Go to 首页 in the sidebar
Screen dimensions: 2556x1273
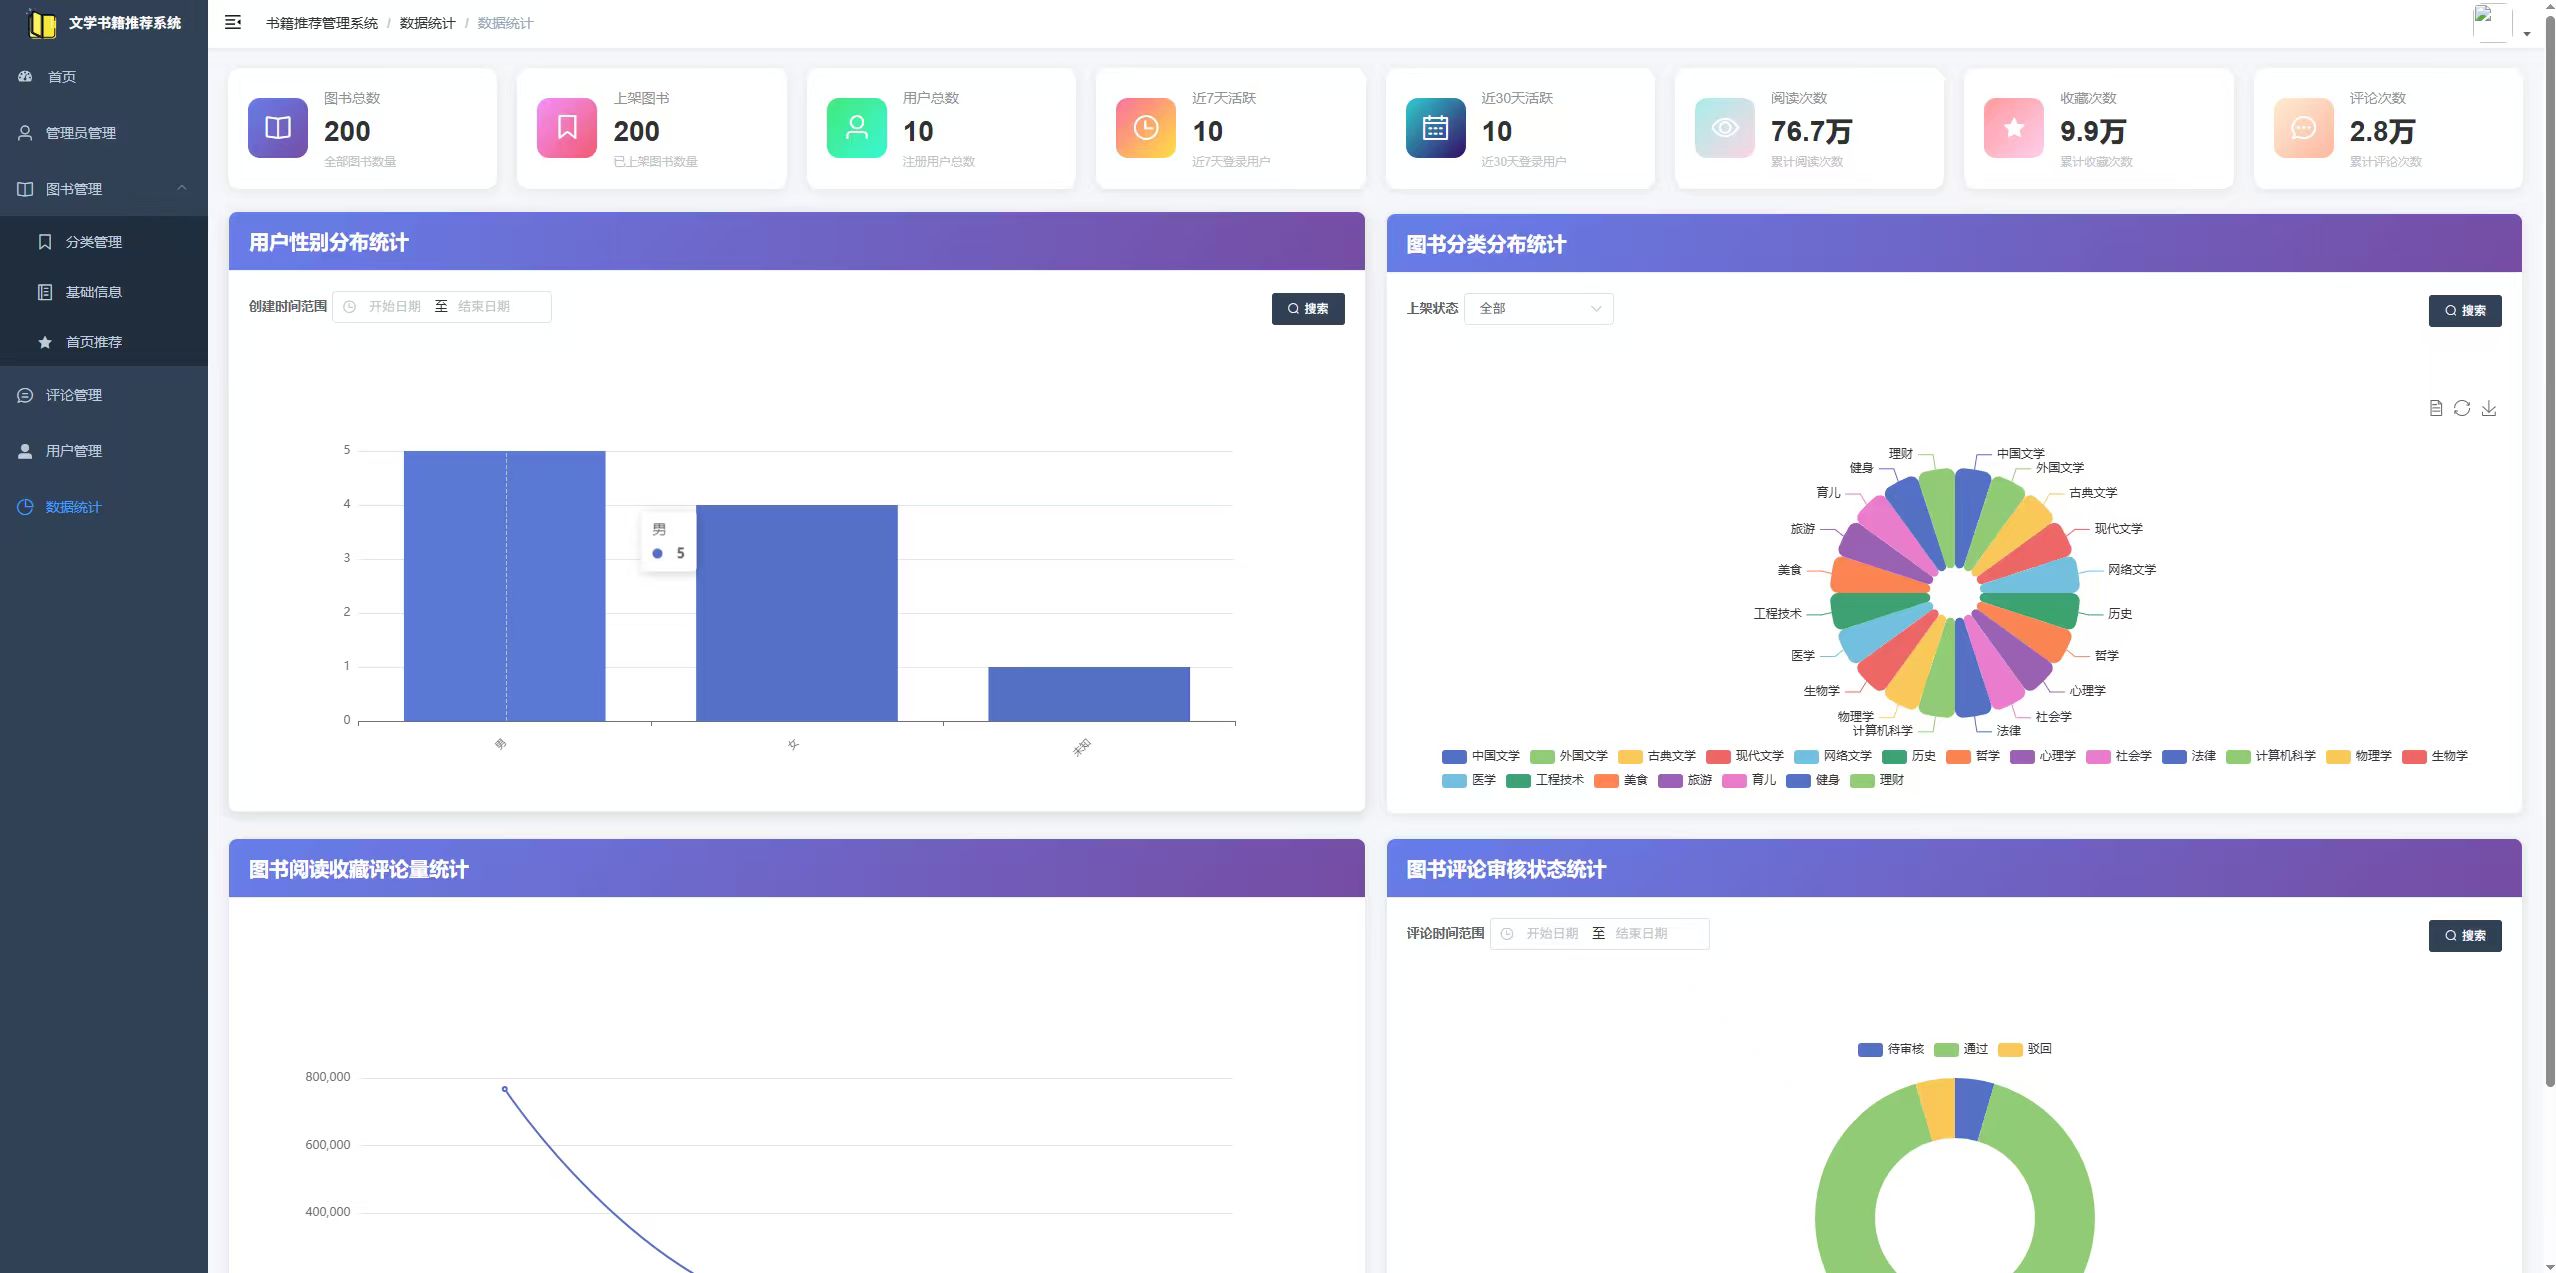tap(104, 77)
